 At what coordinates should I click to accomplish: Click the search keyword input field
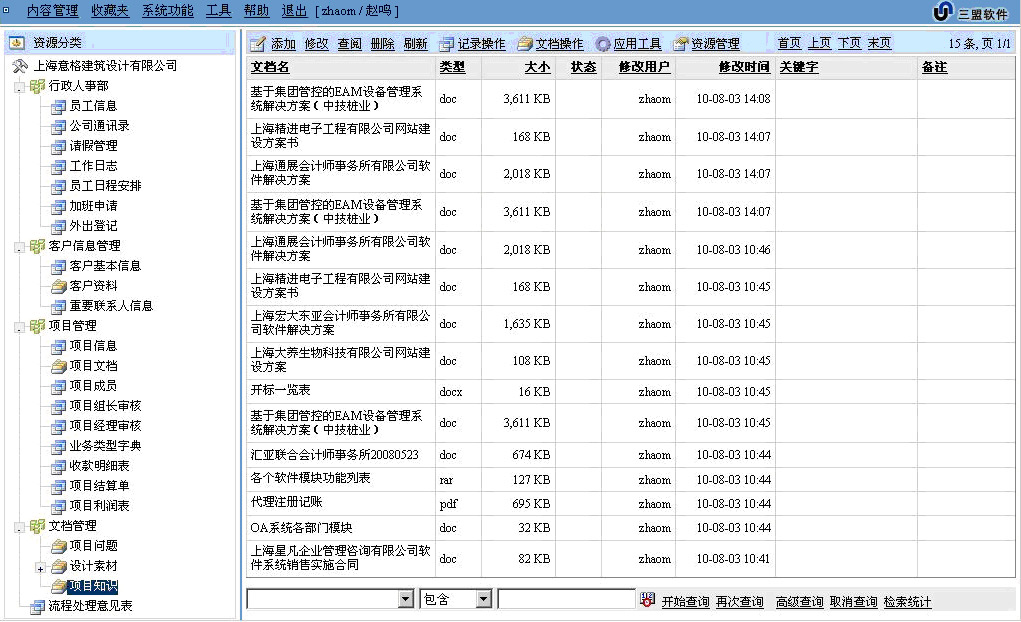566,599
